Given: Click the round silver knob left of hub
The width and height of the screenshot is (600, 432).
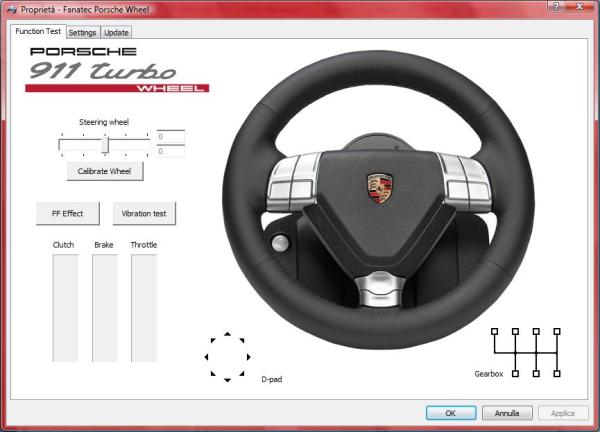Looking at the screenshot, I should coord(280,243).
